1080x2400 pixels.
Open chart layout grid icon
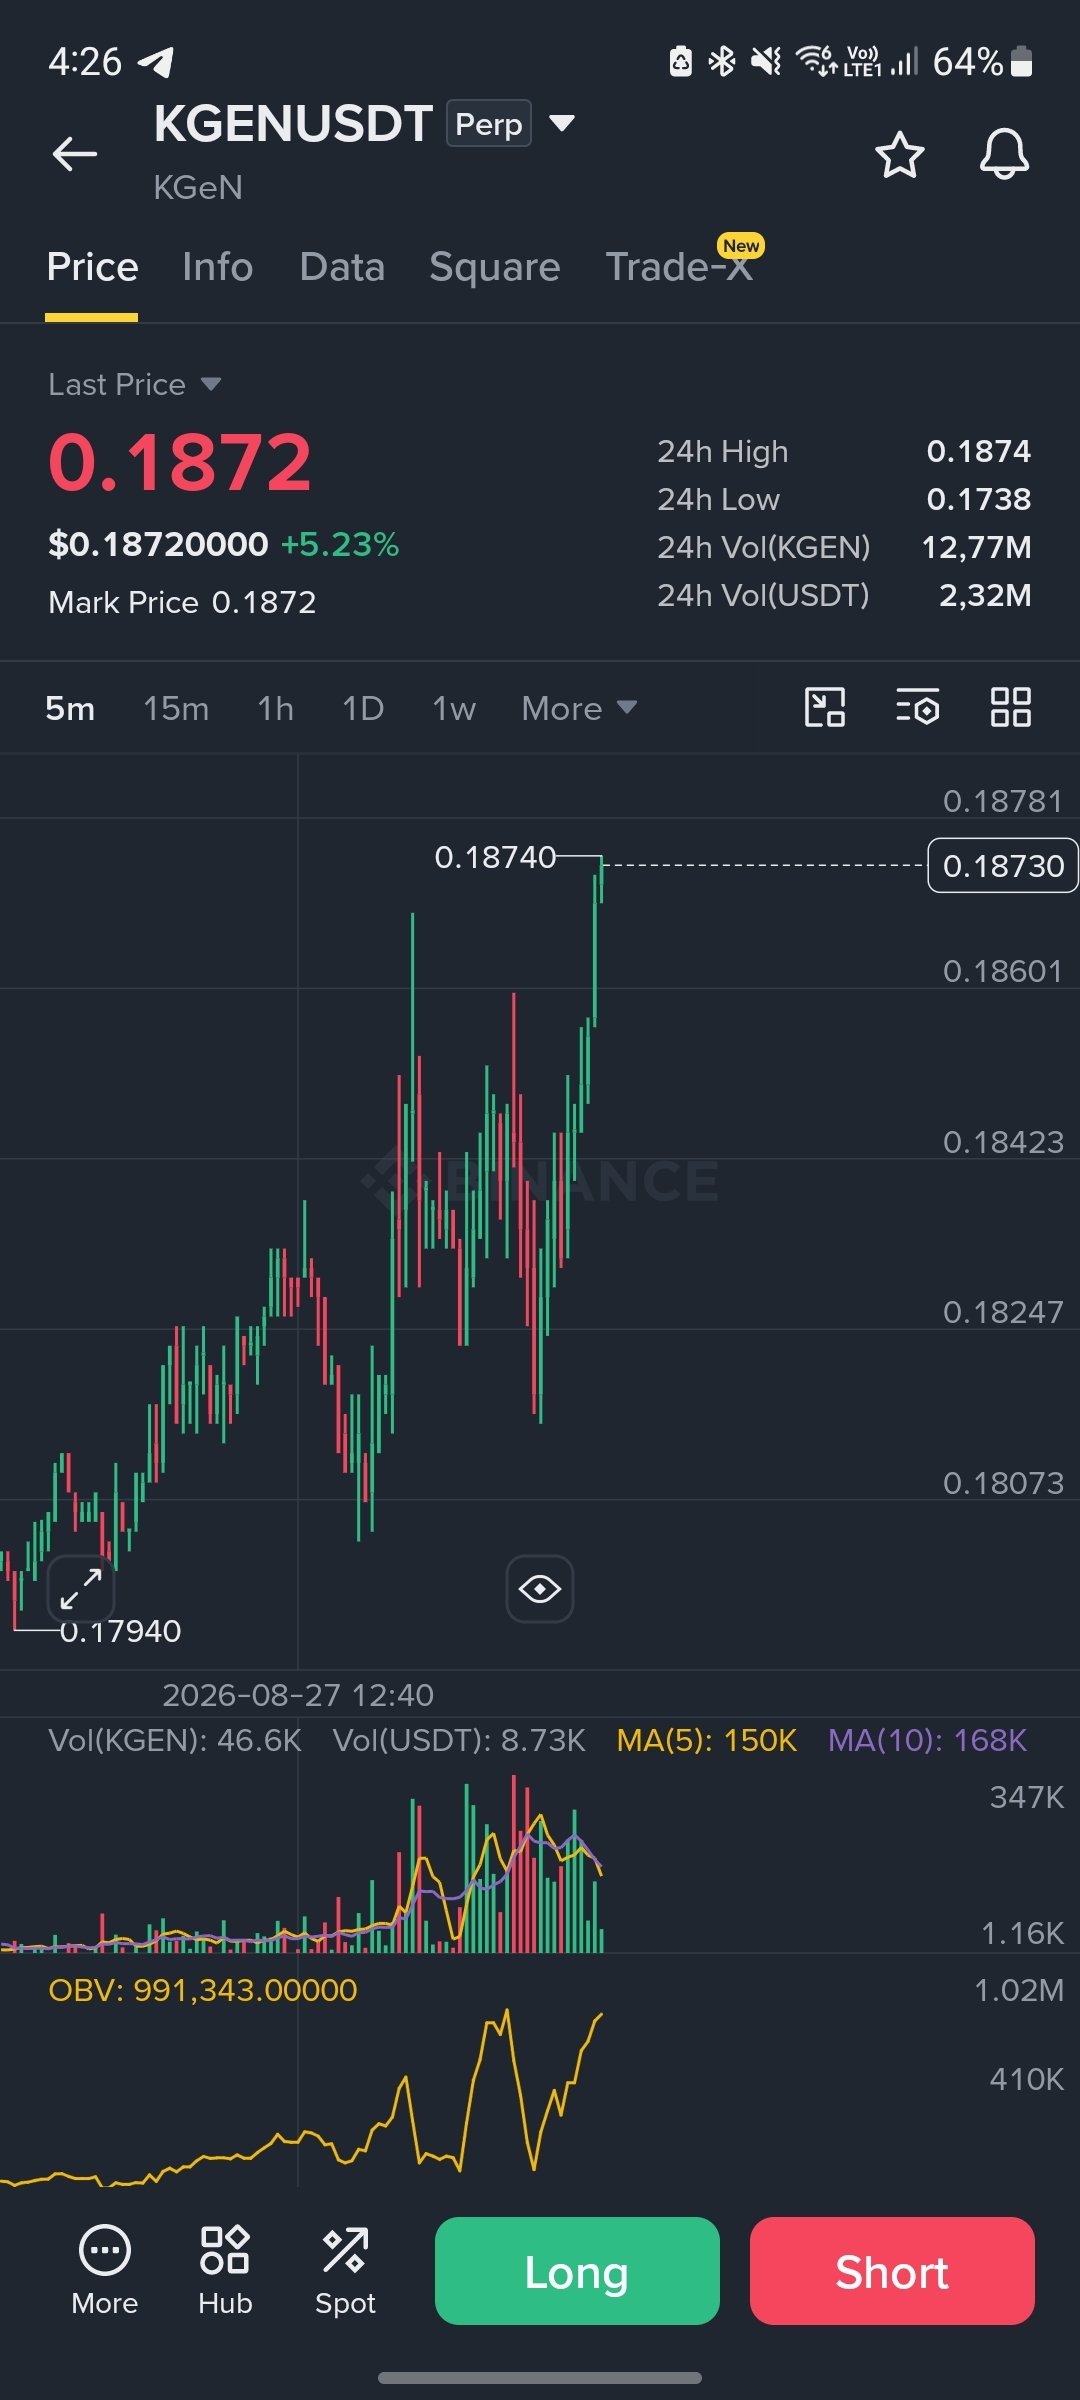(x=1010, y=708)
